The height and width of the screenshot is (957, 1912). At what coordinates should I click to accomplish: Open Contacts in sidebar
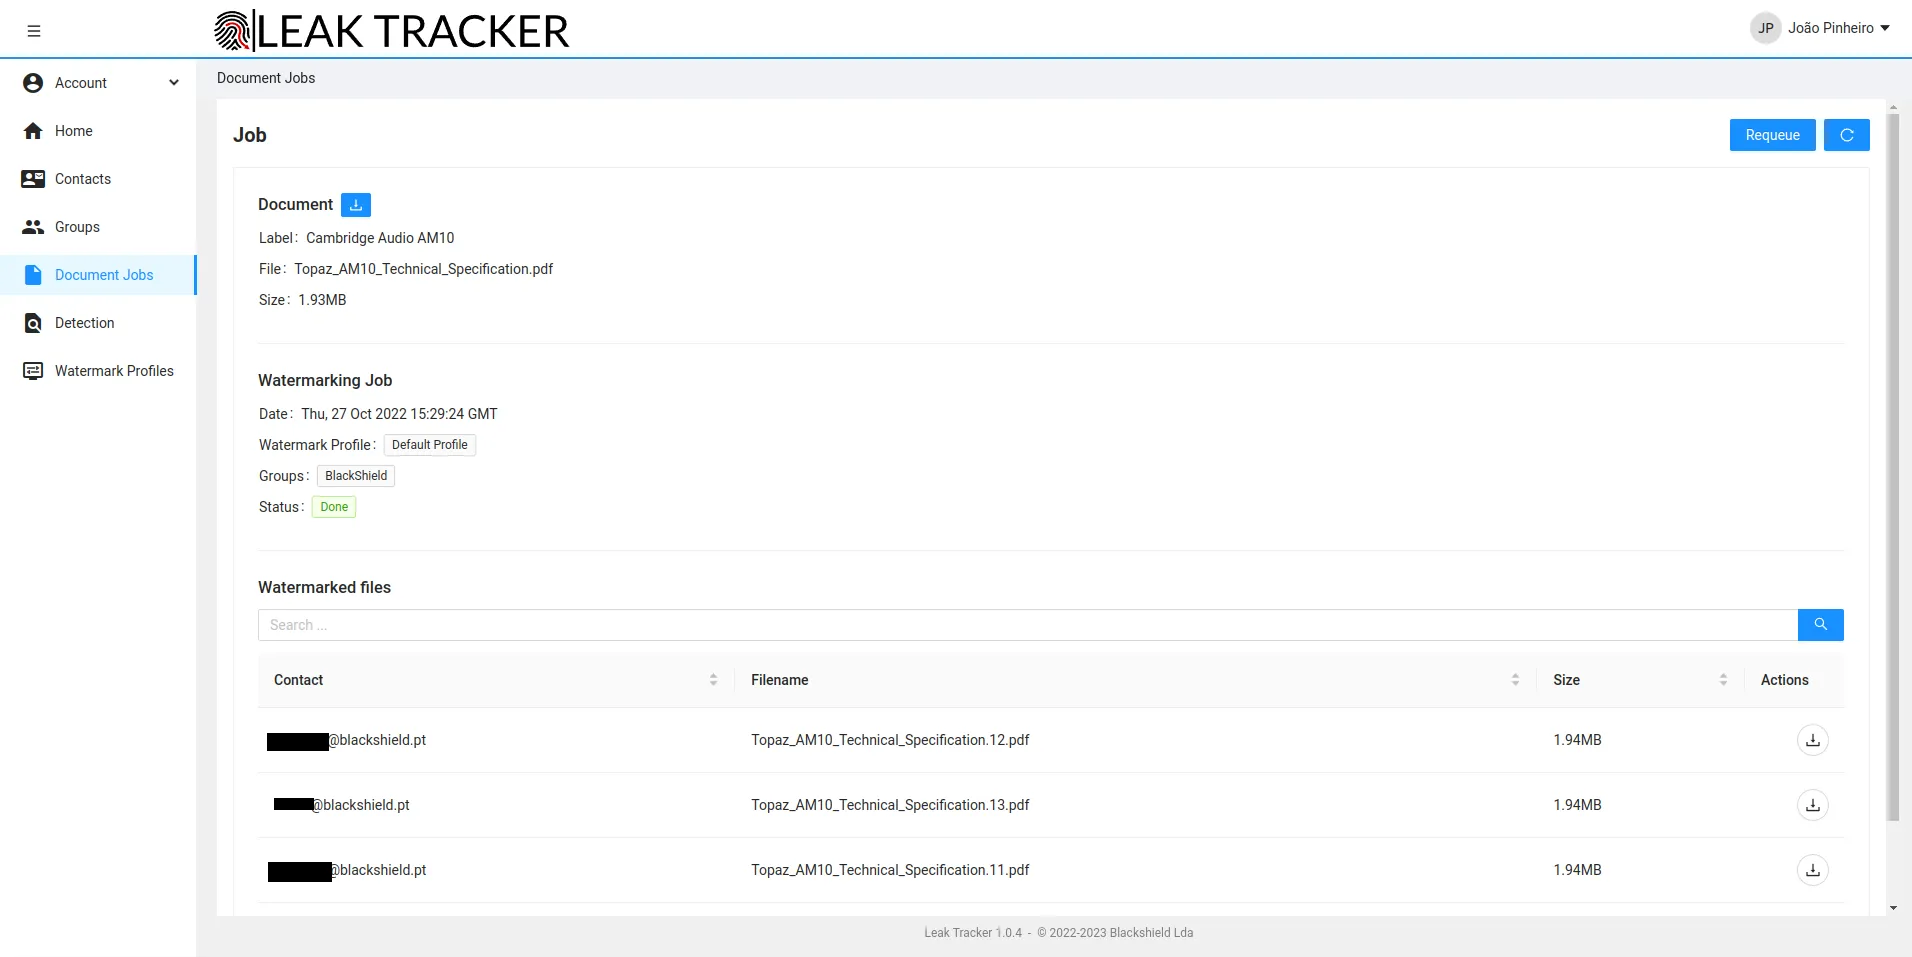pyautogui.click(x=98, y=179)
